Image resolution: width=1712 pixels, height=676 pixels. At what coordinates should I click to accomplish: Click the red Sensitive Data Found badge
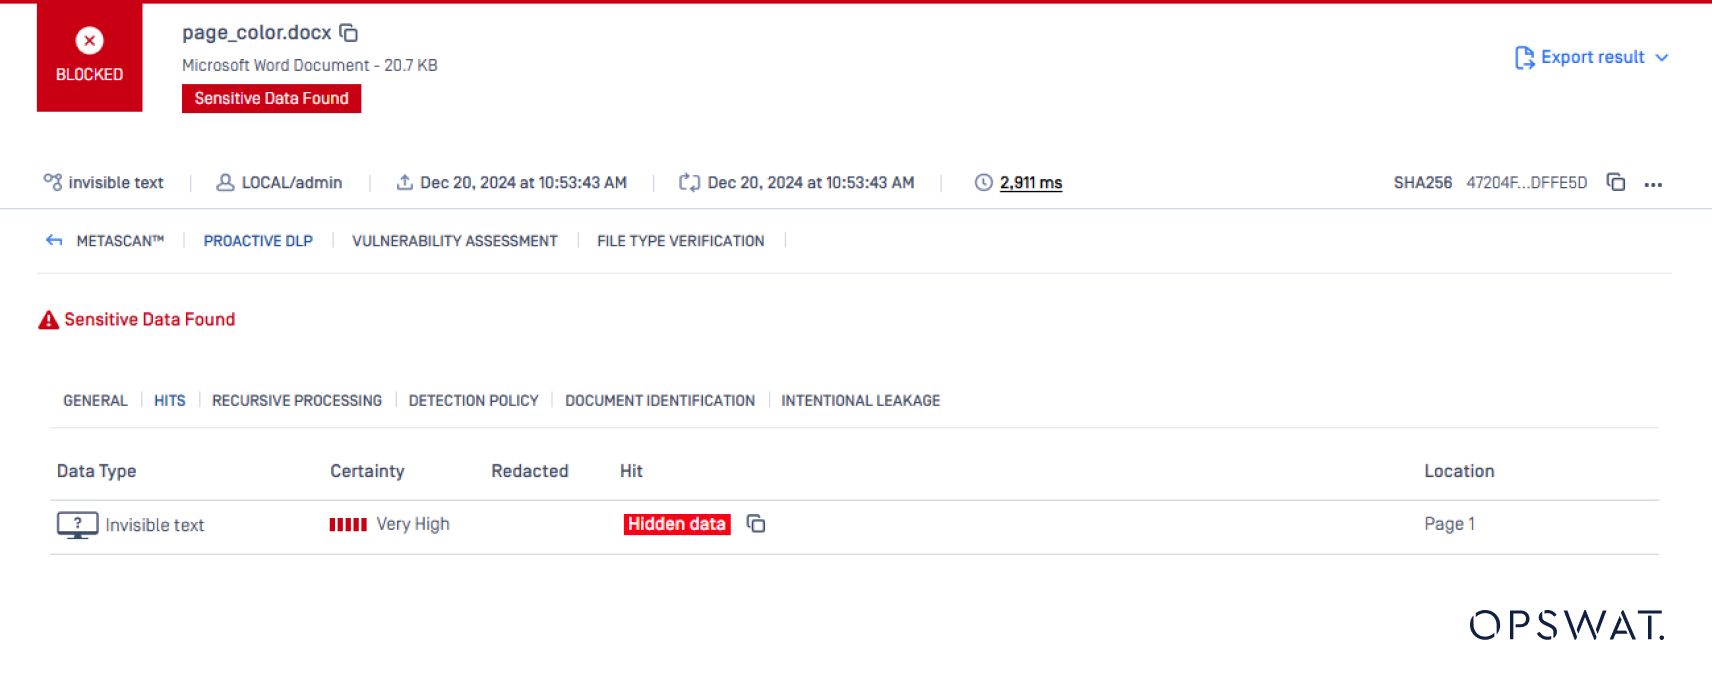pos(271,98)
